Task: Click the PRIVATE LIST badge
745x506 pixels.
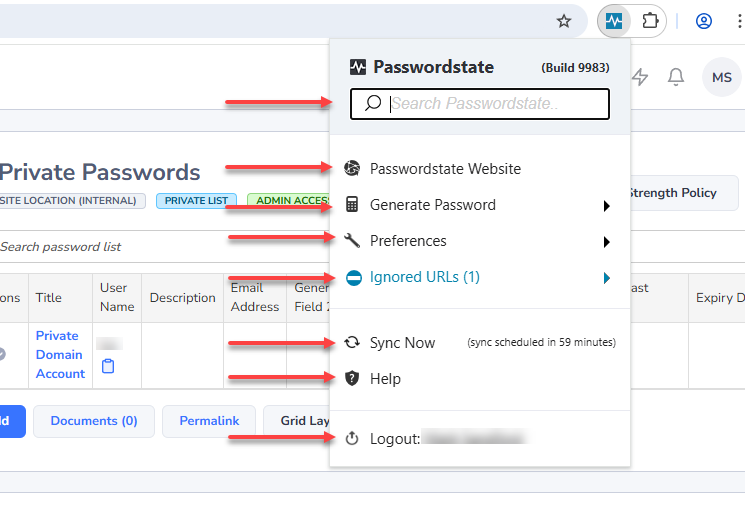Action: pyautogui.click(x=196, y=200)
